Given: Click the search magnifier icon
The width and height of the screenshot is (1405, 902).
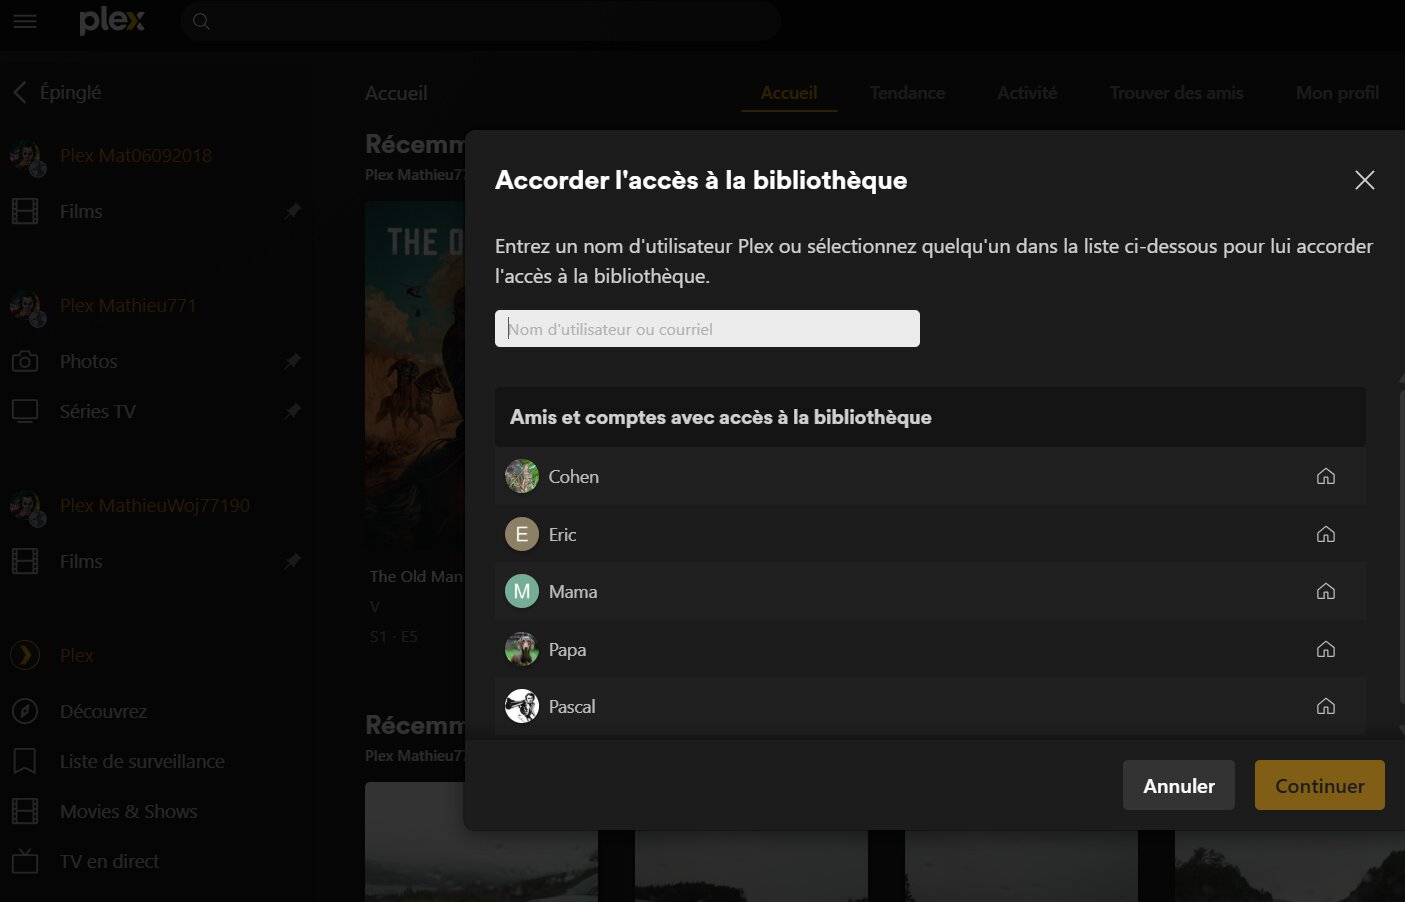Looking at the screenshot, I should pos(201,21).
